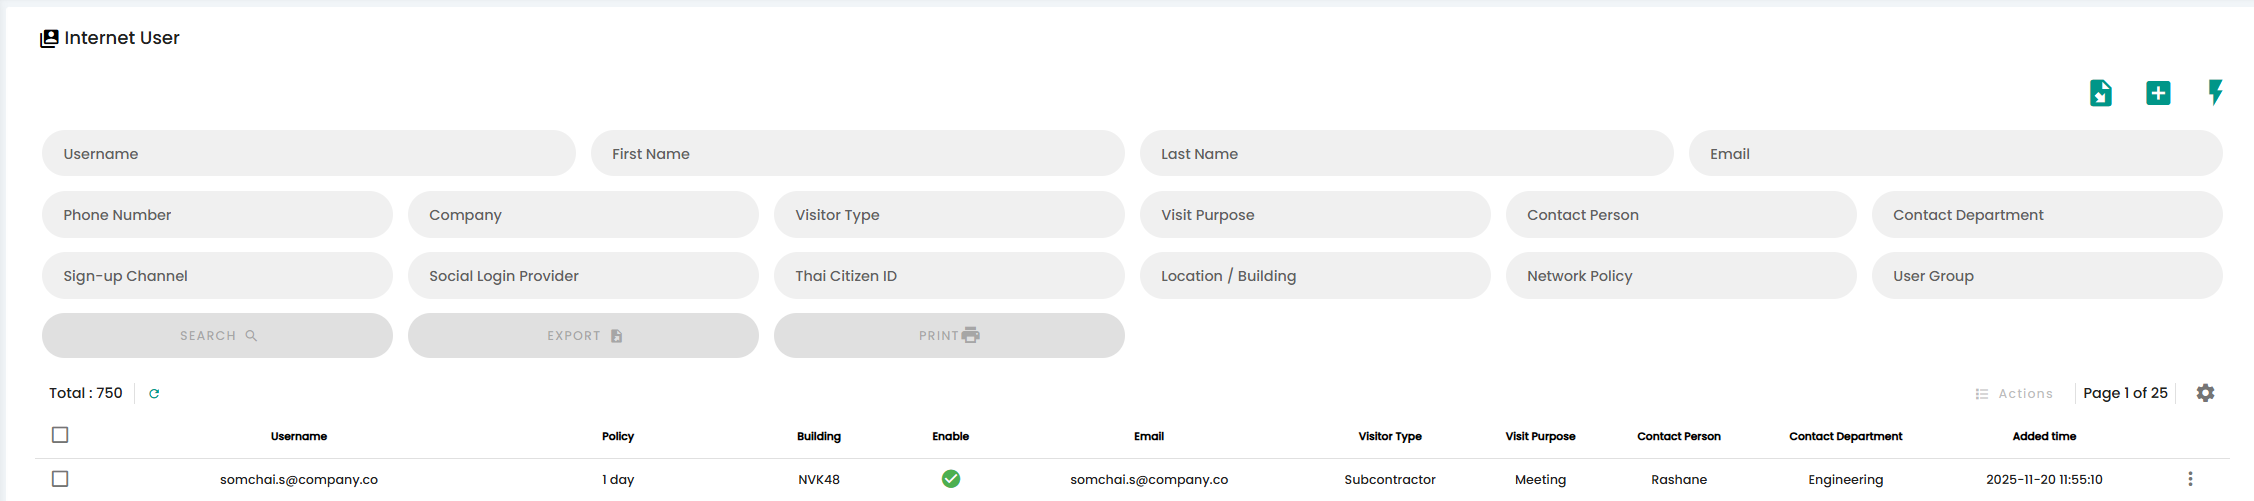Click the Internet User page icon
Image resolution: width=2254 pixels, height=501 pixels.
coord(49,39)
